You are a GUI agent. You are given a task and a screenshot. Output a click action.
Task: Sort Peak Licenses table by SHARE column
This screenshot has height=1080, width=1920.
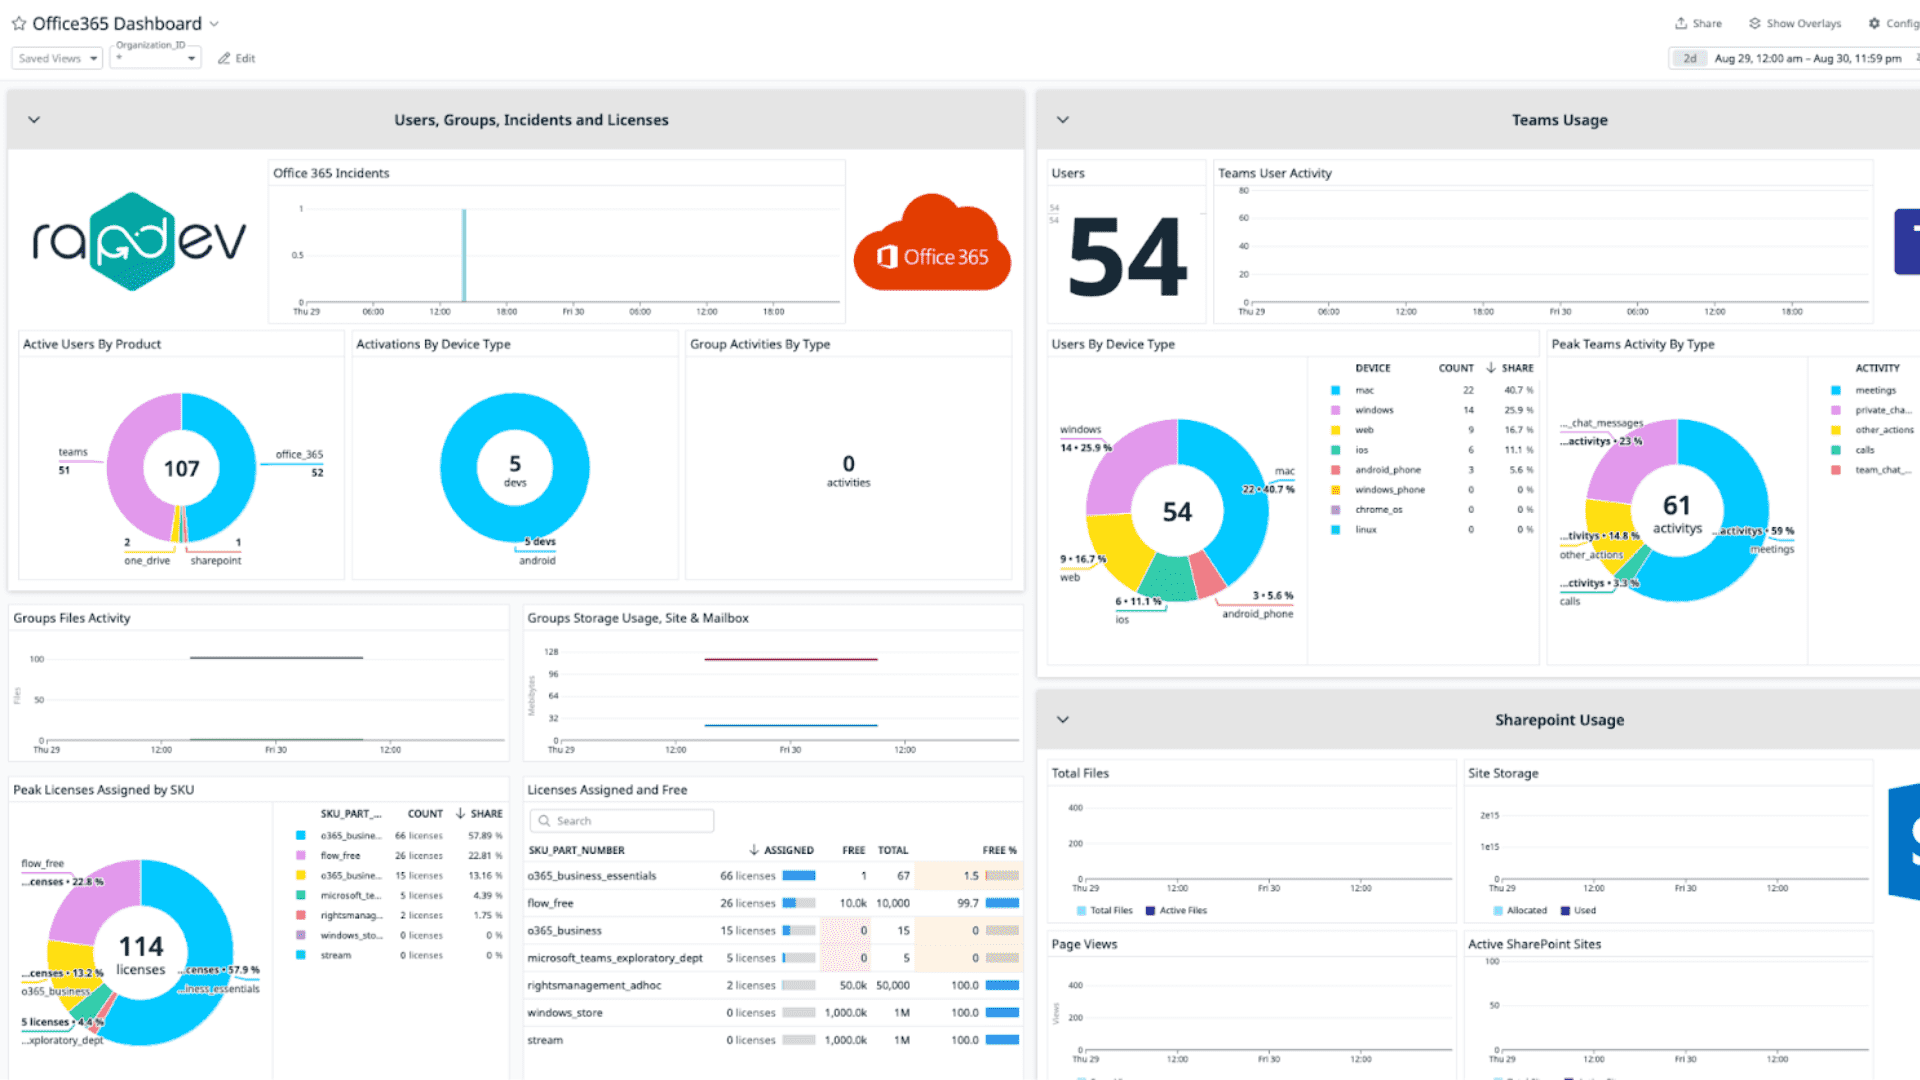click(479, 814)
